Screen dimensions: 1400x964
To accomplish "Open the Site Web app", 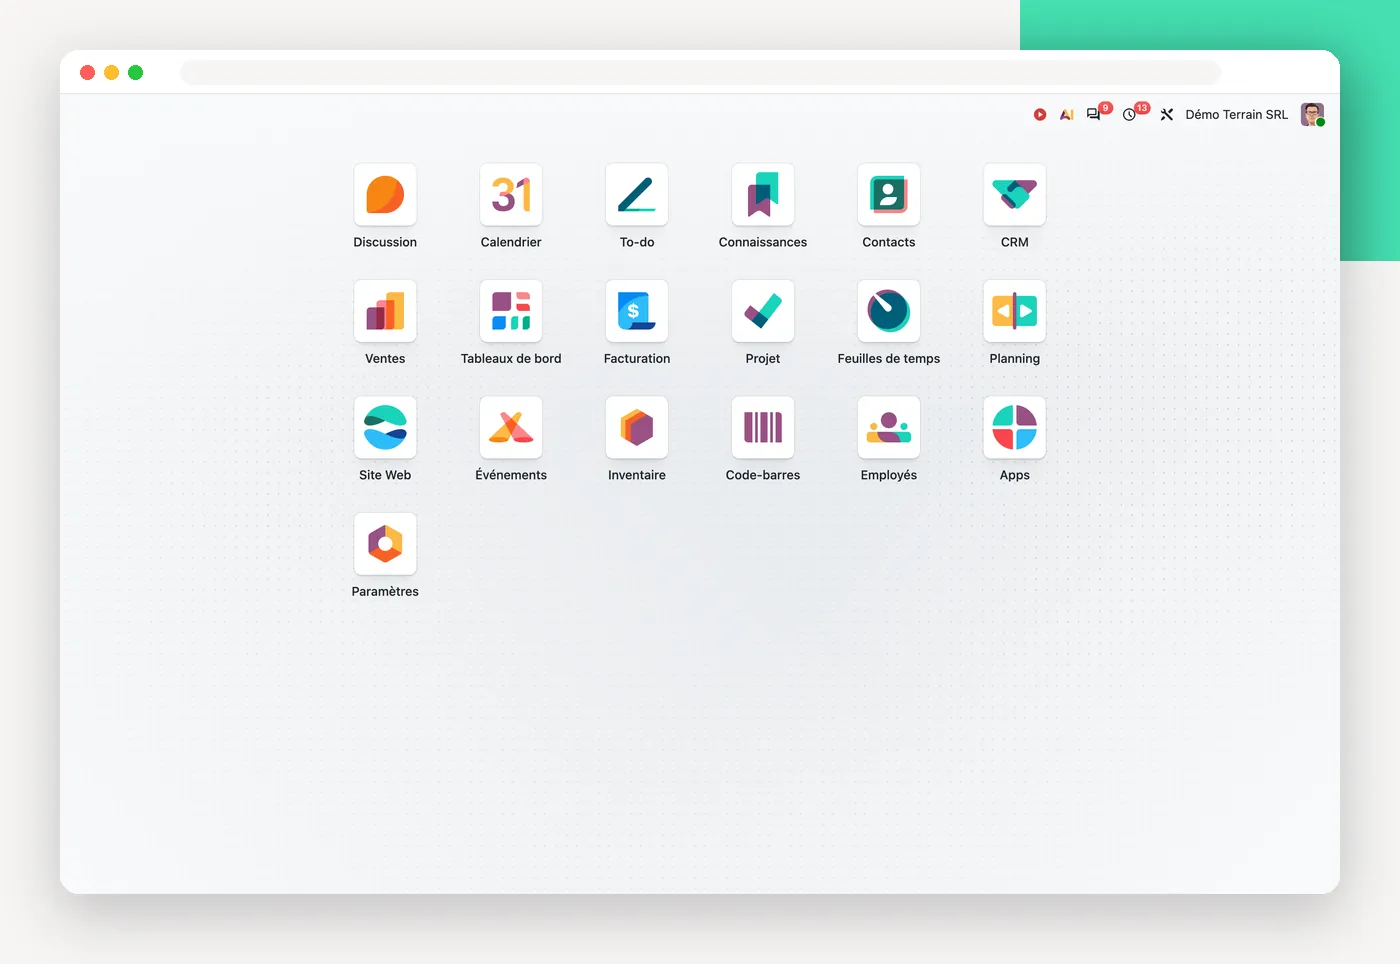I will [385, 428].
